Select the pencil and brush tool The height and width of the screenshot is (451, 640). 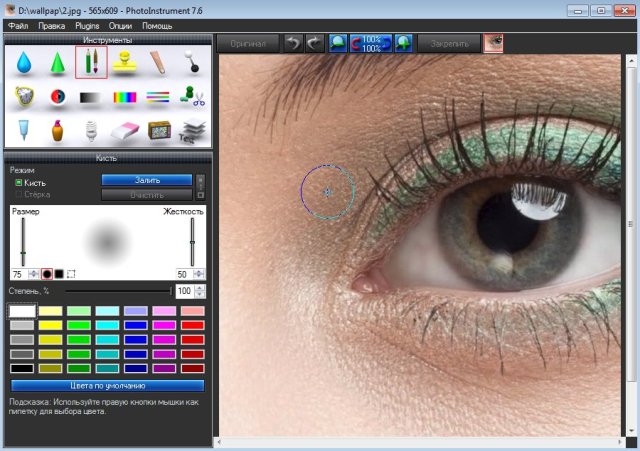91,63
